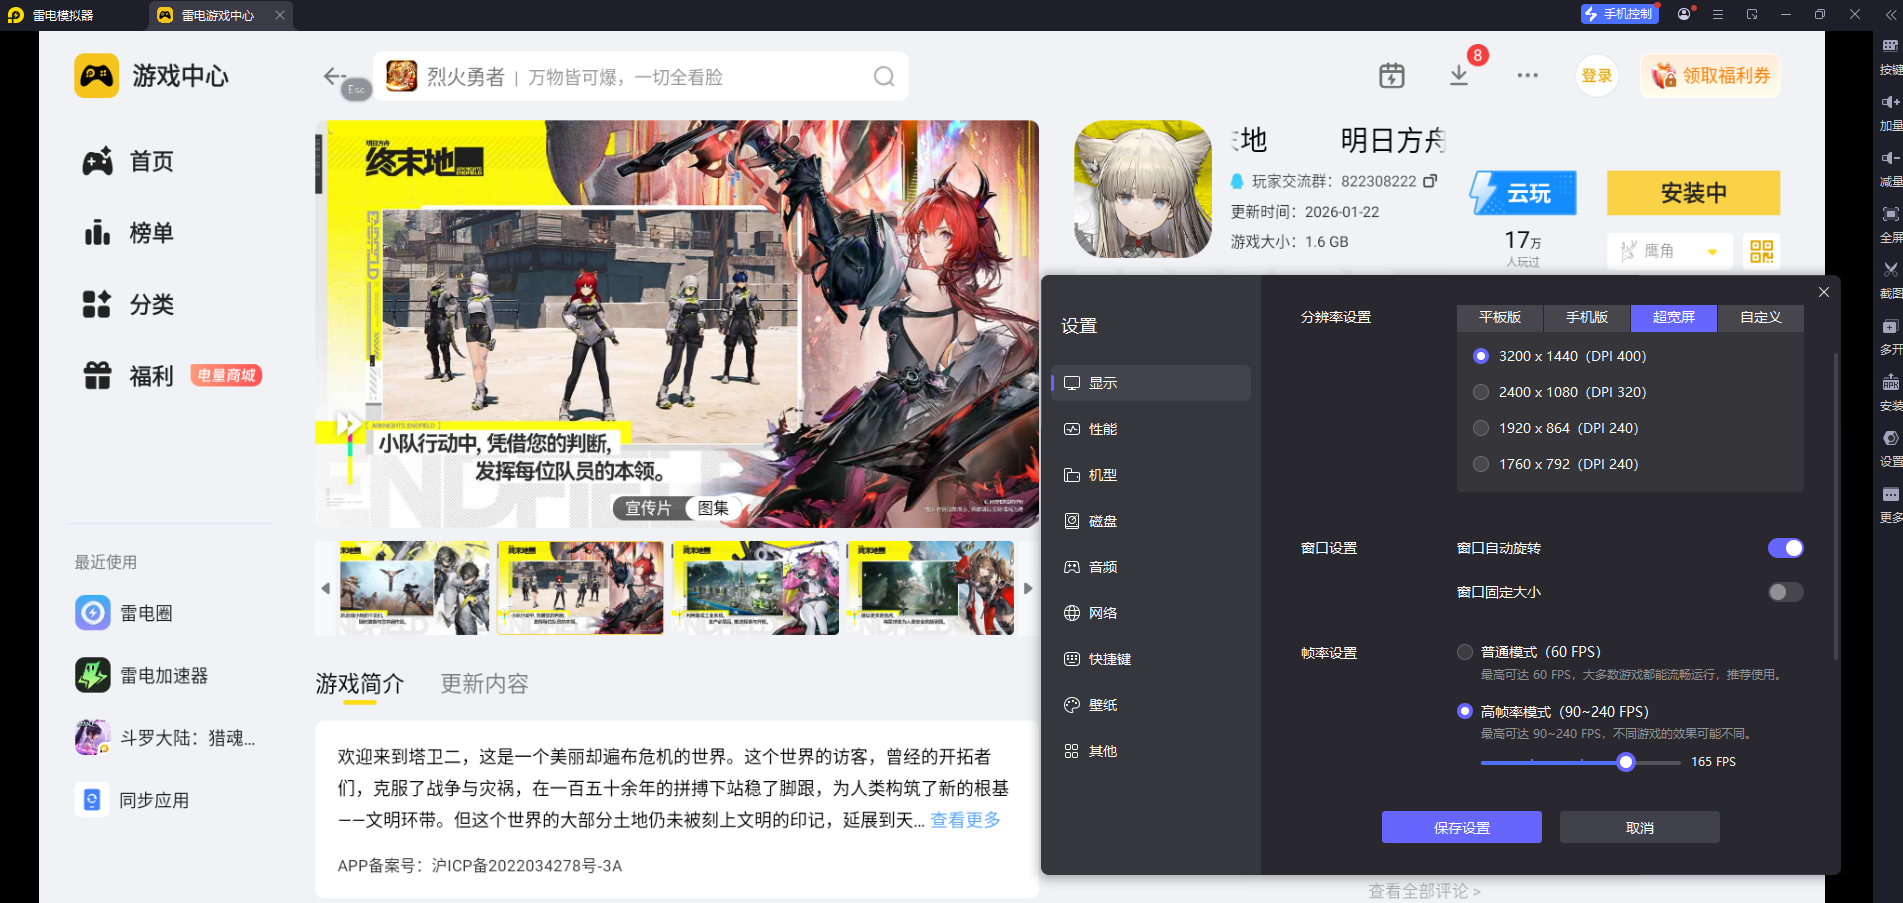Image resolution: width=1903 pixels, height=903 pixels.
Task: Click the blue 云玩 cloud play button
Action: 1523,193
